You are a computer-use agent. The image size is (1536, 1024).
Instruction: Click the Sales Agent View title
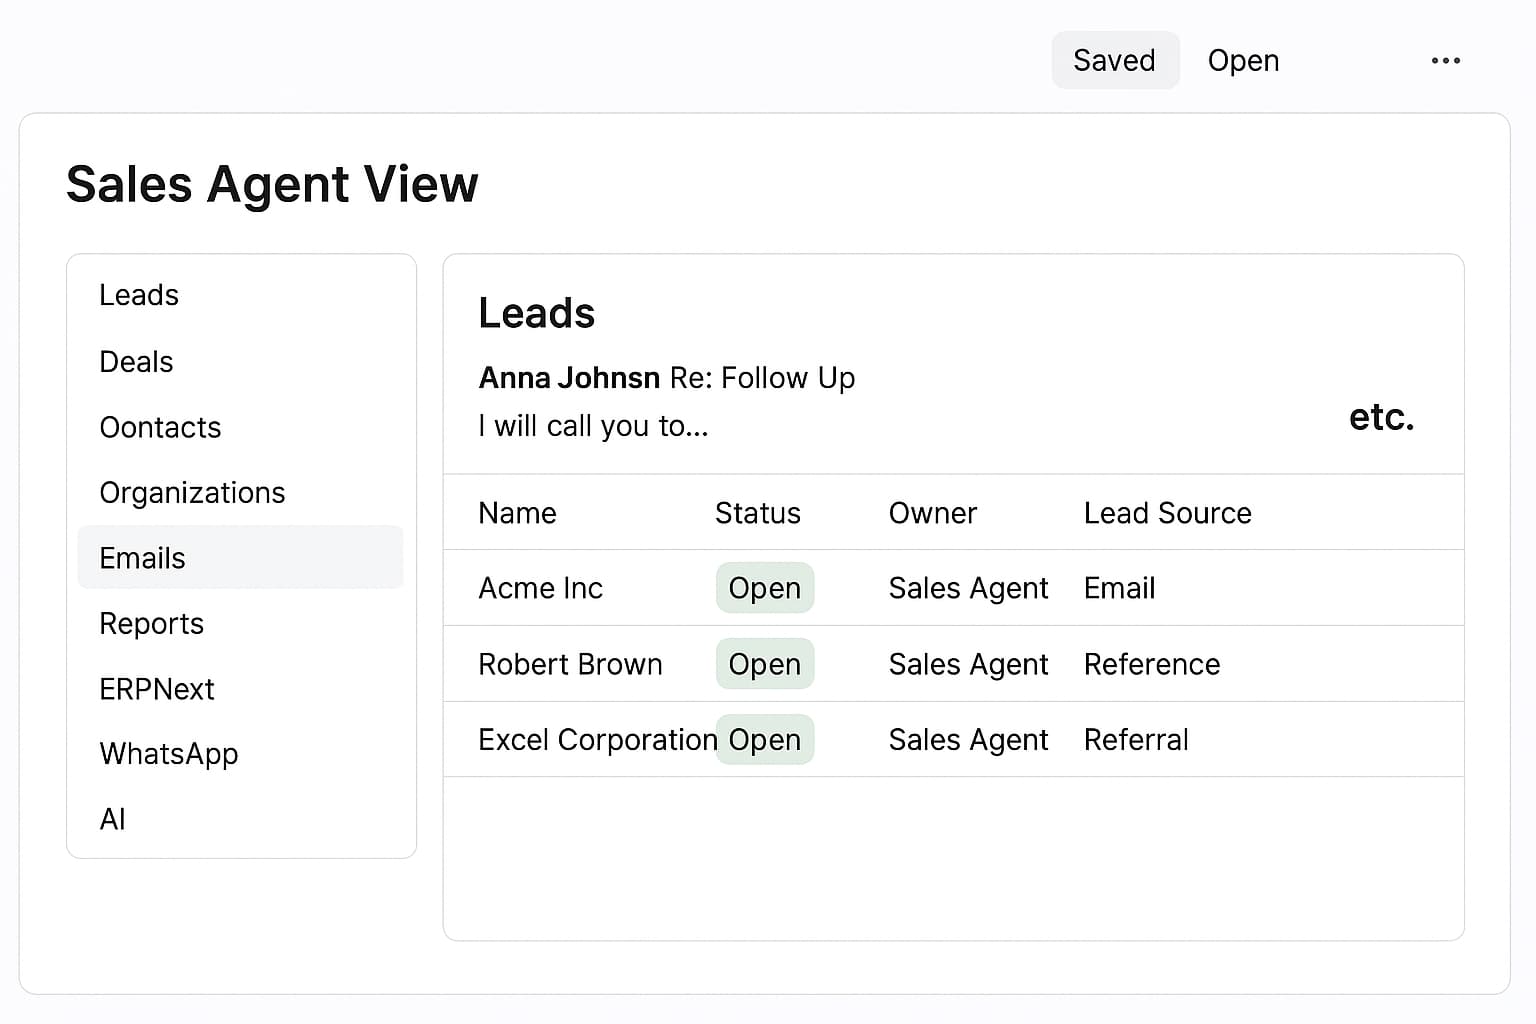coord(272,185)
